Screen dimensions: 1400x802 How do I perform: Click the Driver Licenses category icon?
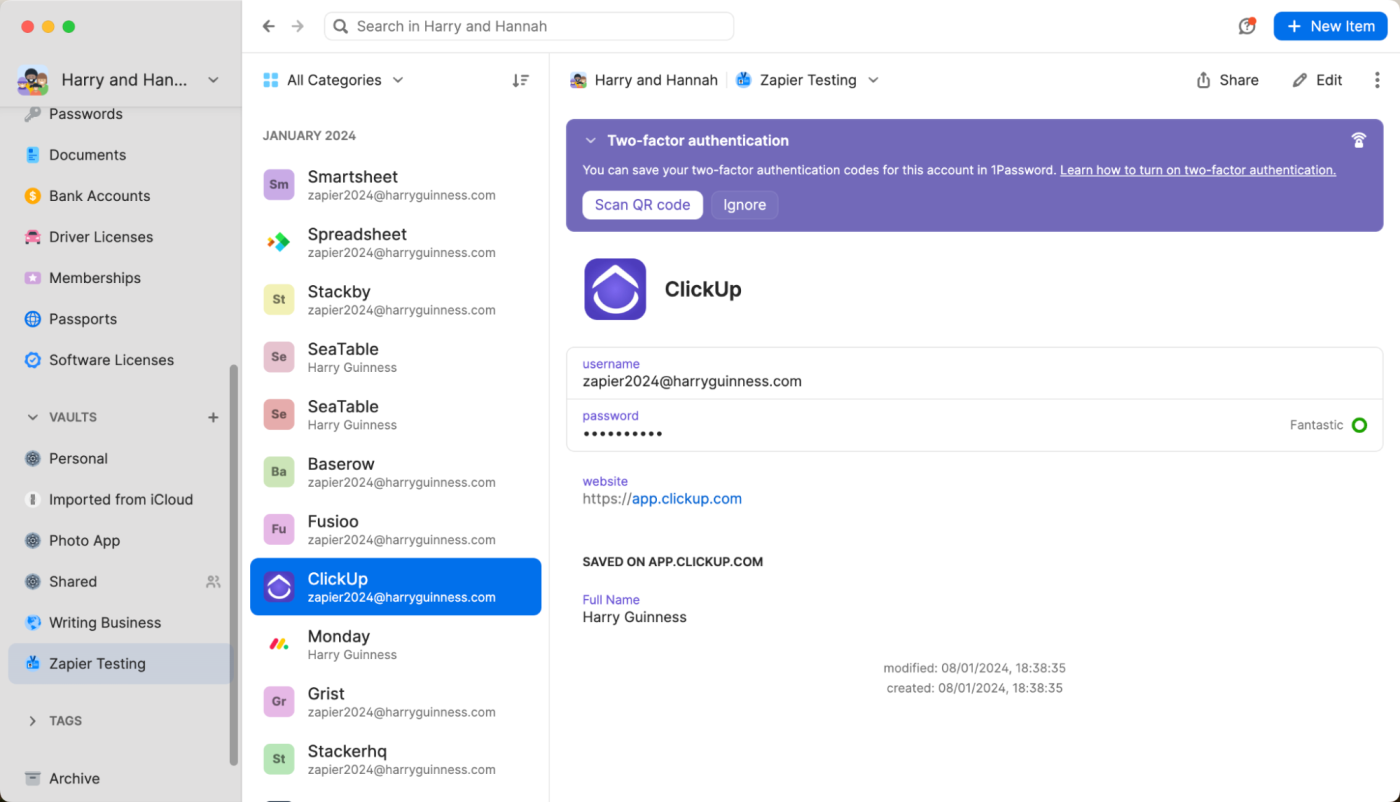33,237
